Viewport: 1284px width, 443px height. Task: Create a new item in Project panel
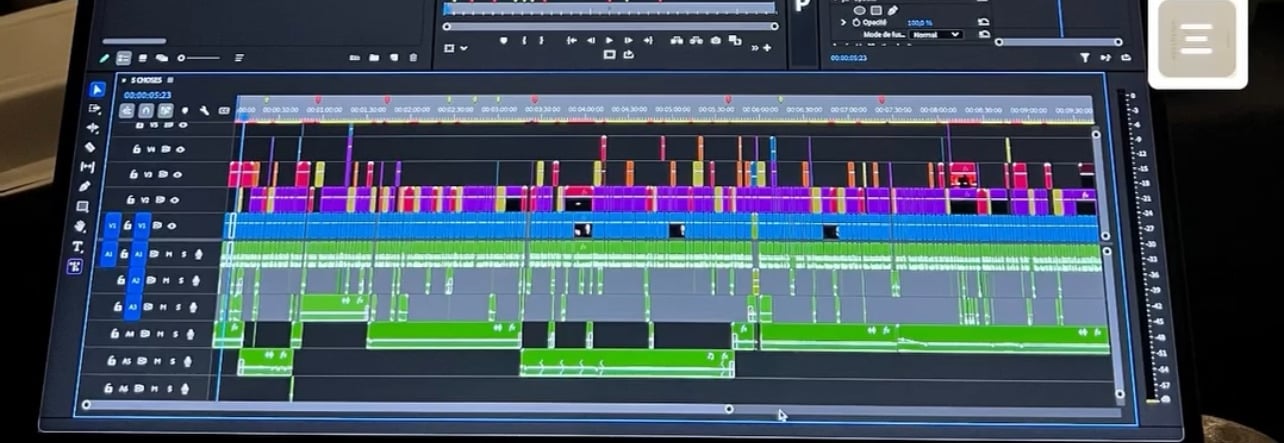click(x=394, y=57)
